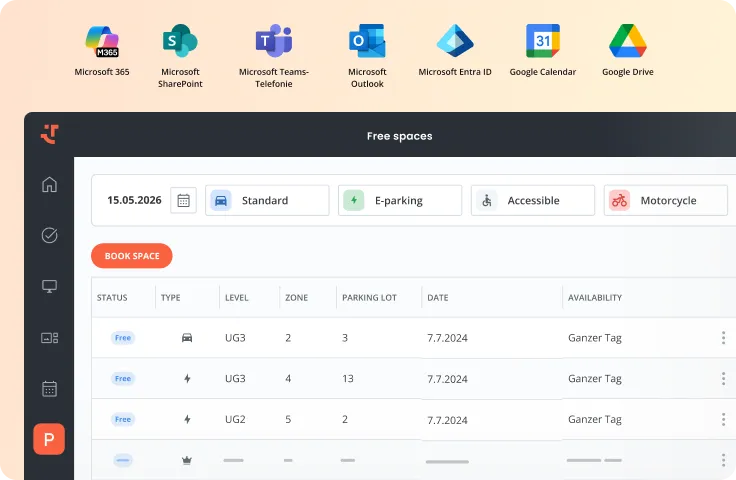Click date 7.7.2024 in lot 13 row
Image resolution: width=736 pixels, height=480 pixels.
click(x=447, y=379)
